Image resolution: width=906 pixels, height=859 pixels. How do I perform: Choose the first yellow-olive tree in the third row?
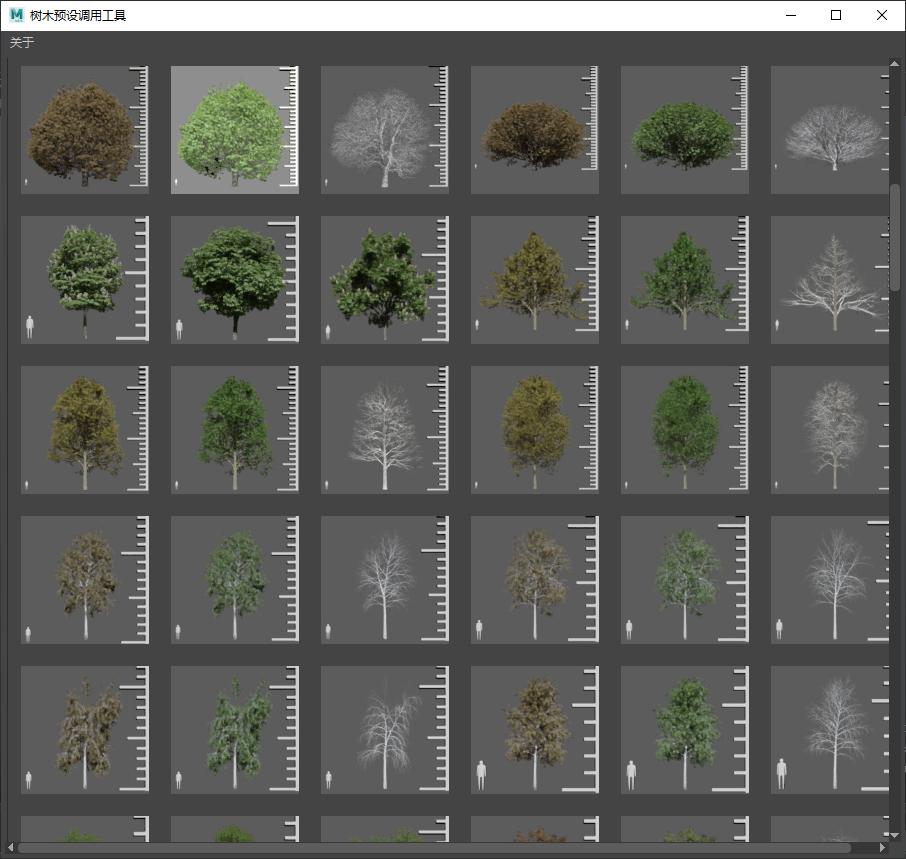pos(85,430)
